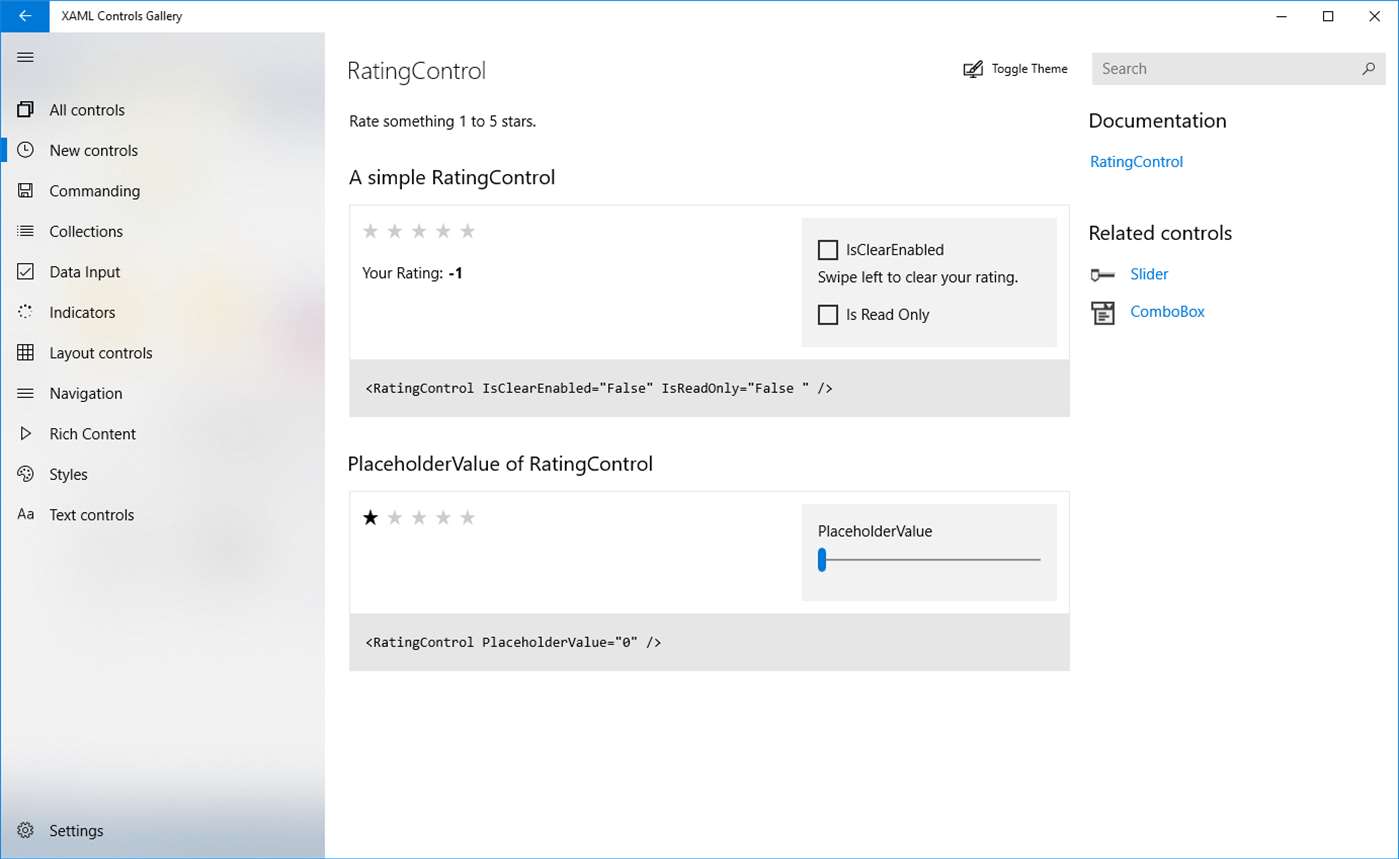Open Data Input category
1399x859 pixels.
(x=85, y=272)
